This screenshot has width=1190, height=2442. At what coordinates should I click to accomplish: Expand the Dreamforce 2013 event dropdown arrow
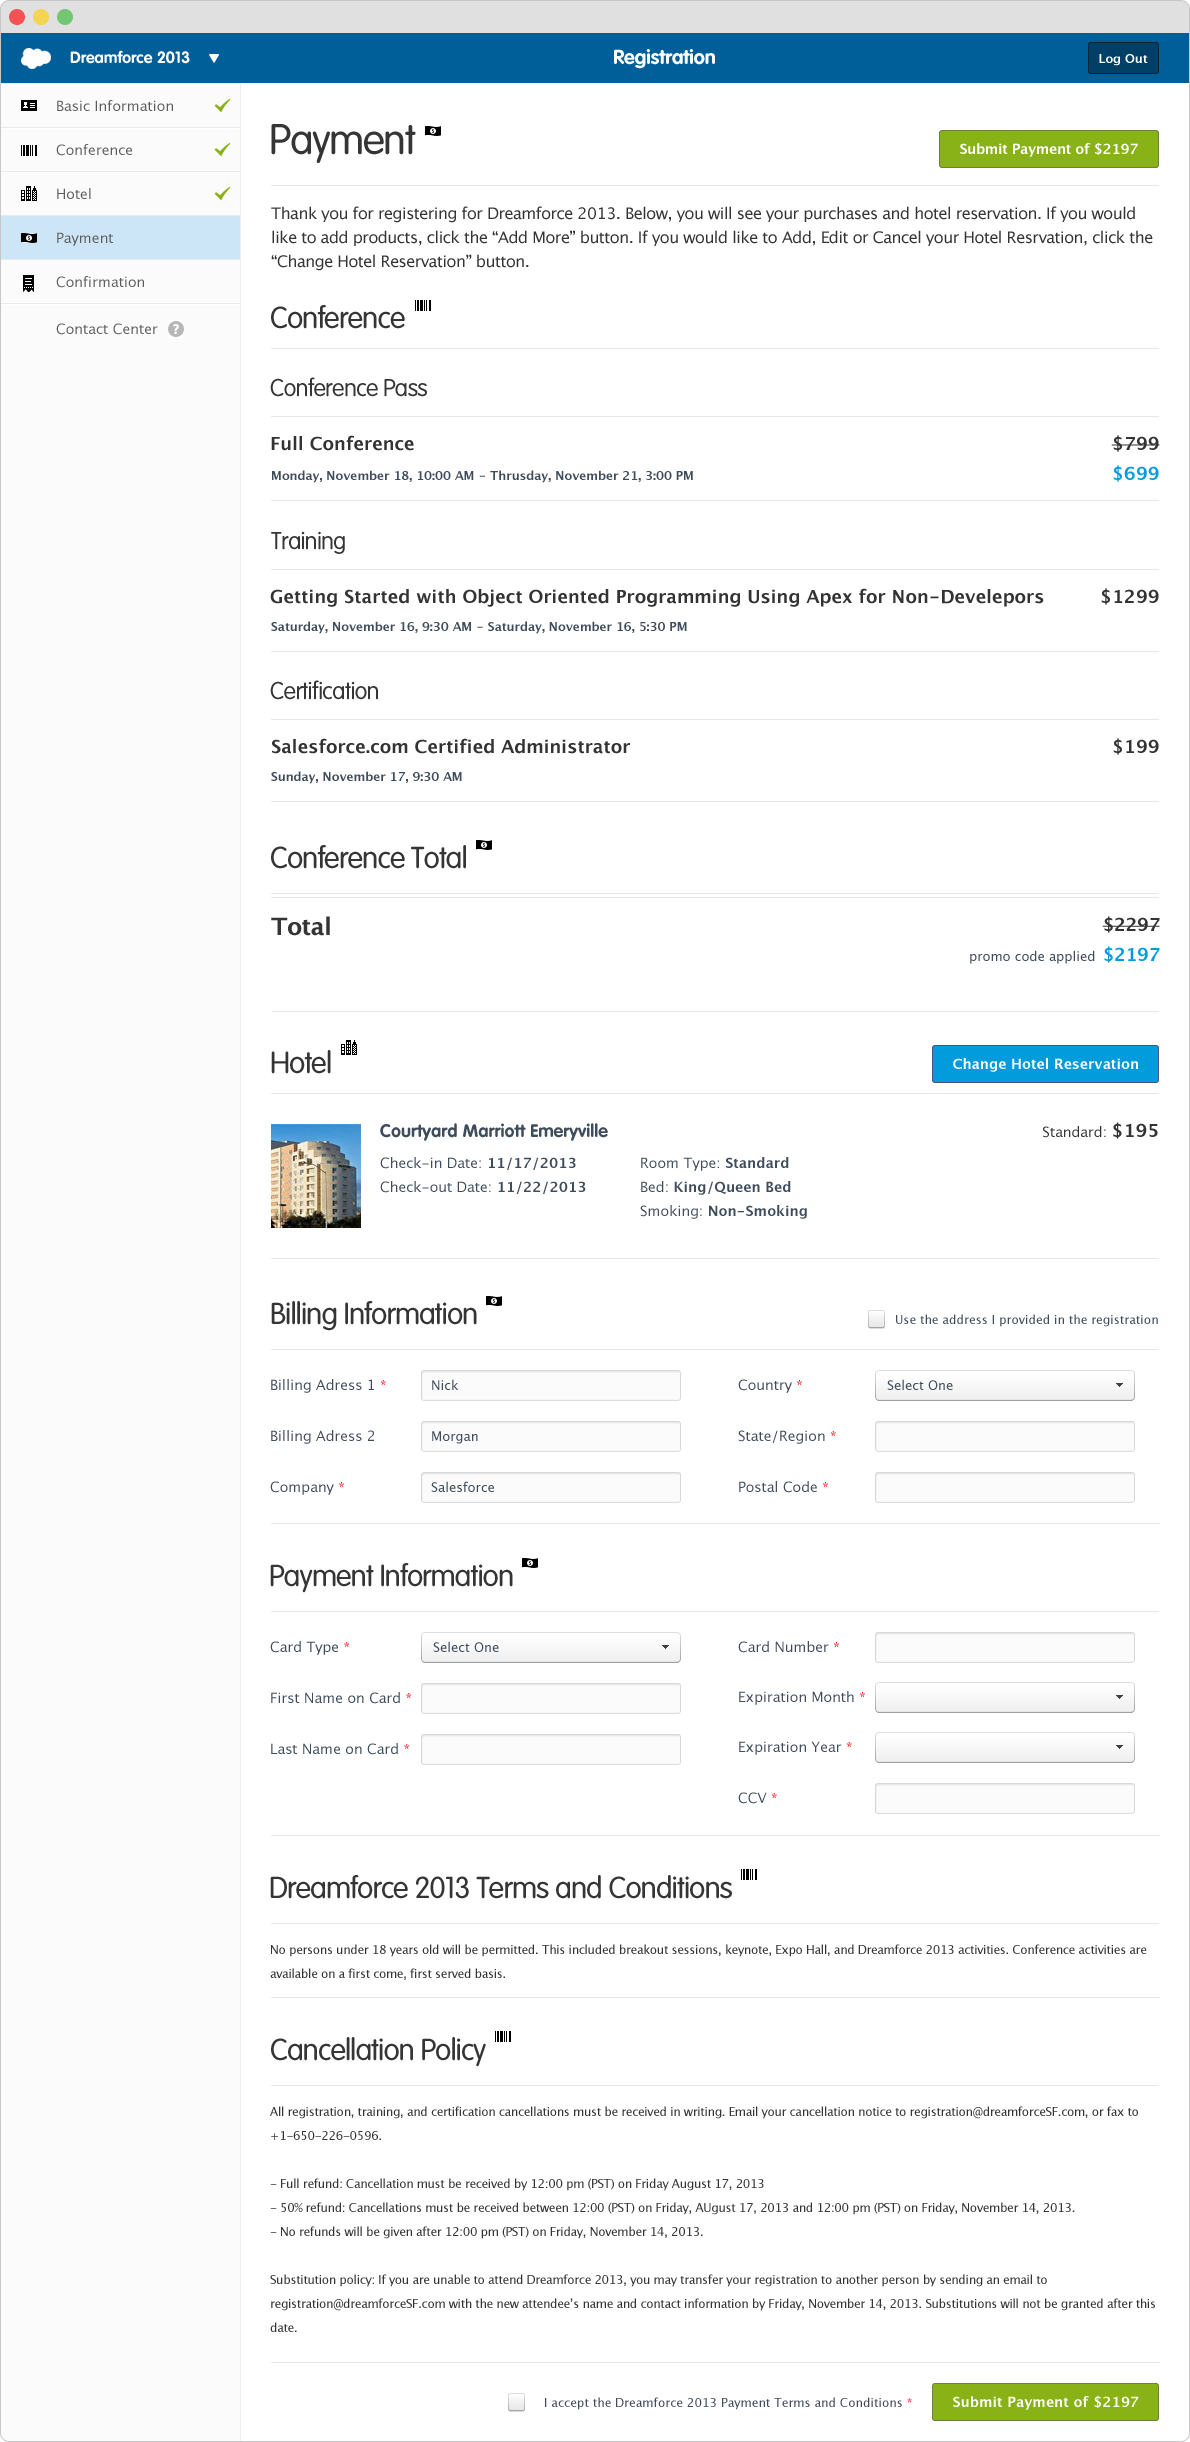(214, 58)
